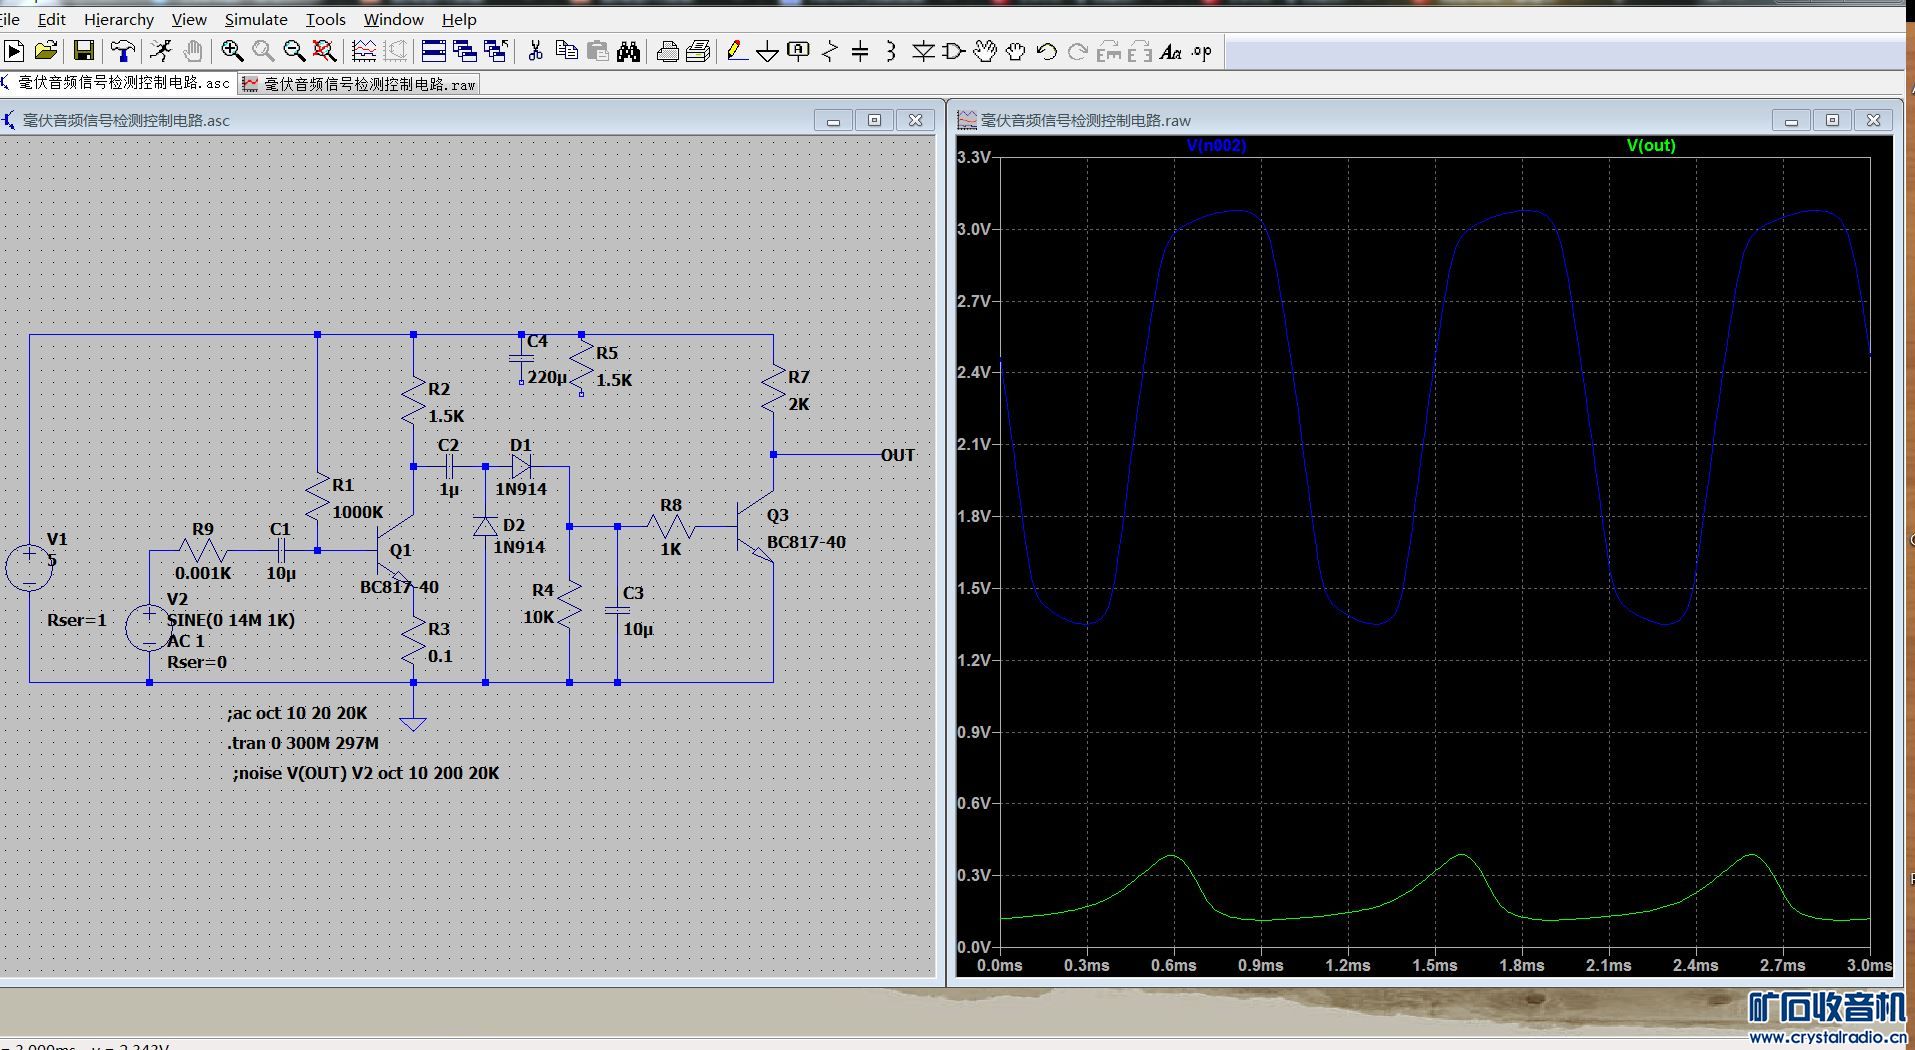Click the Zoom to Fit icon
Image resolution: width=1915 pixels, height=1050 pixels.
tap(324, 51)
